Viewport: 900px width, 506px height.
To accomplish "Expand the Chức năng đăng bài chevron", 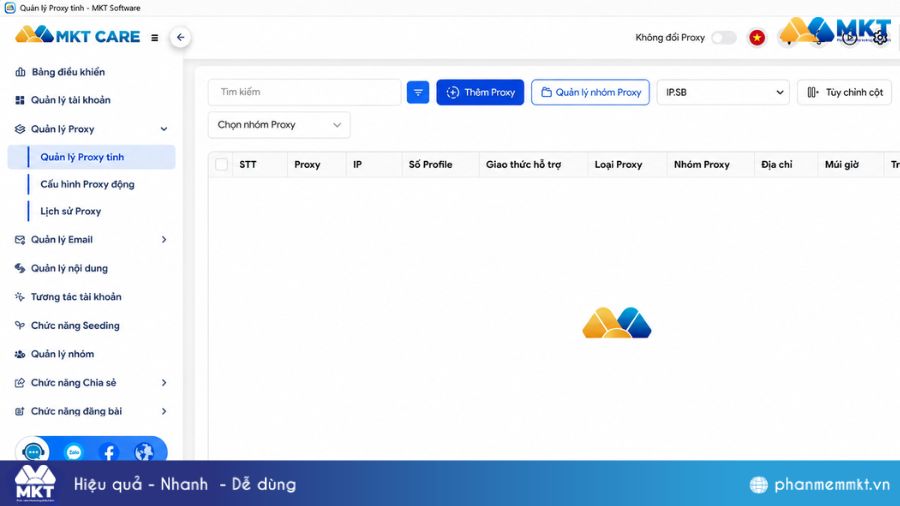I will pyautogui.click(x=164, y=411).
